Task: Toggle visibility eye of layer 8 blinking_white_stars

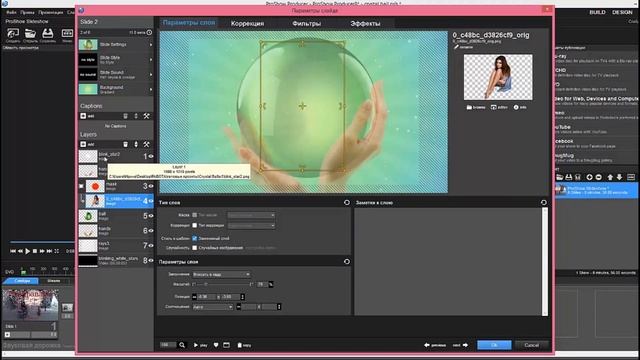Action: [x=151, y=260]
